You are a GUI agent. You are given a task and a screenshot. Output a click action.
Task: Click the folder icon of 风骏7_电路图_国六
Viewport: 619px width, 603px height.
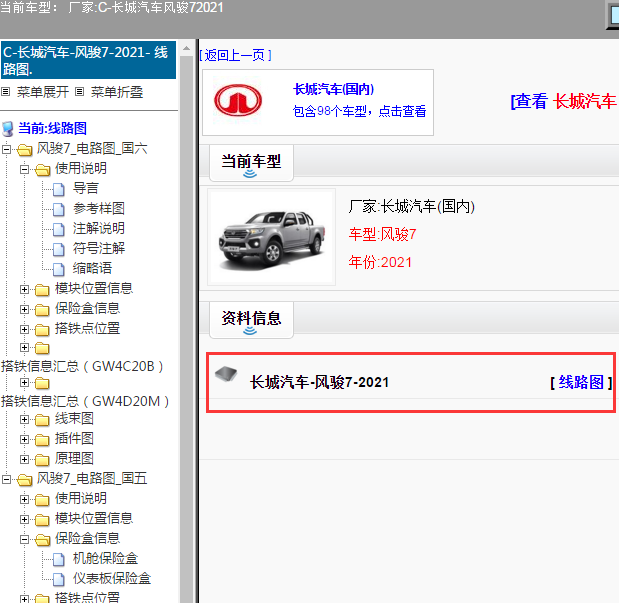(24, 150)
